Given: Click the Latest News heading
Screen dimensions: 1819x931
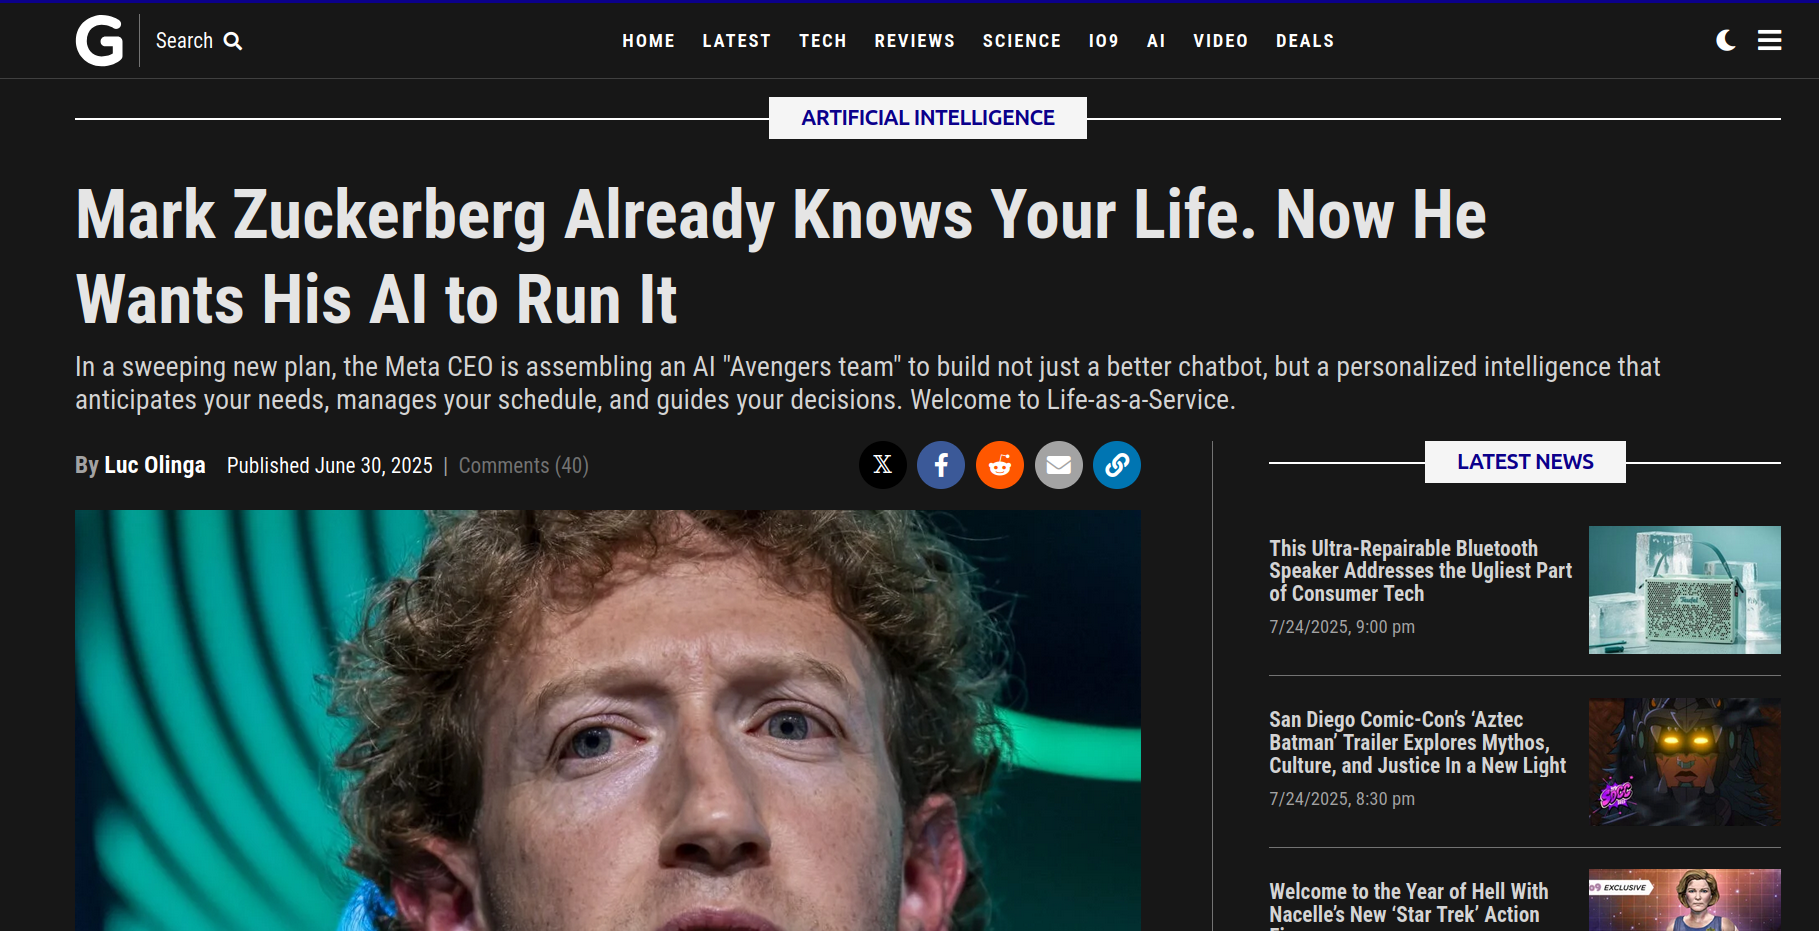Looking at the screenshot, I should [x=1525, y=462].
